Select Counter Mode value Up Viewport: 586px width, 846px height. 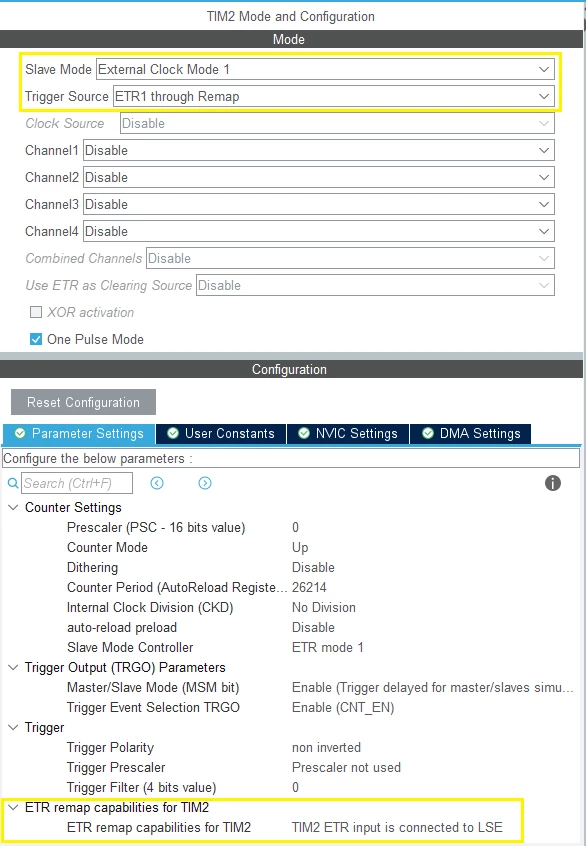(300, 547)
